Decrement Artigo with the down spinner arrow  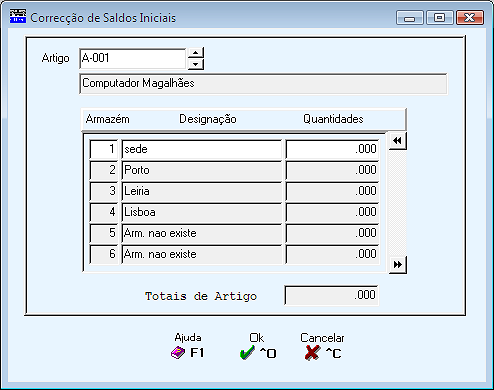(x=196, y=64)
